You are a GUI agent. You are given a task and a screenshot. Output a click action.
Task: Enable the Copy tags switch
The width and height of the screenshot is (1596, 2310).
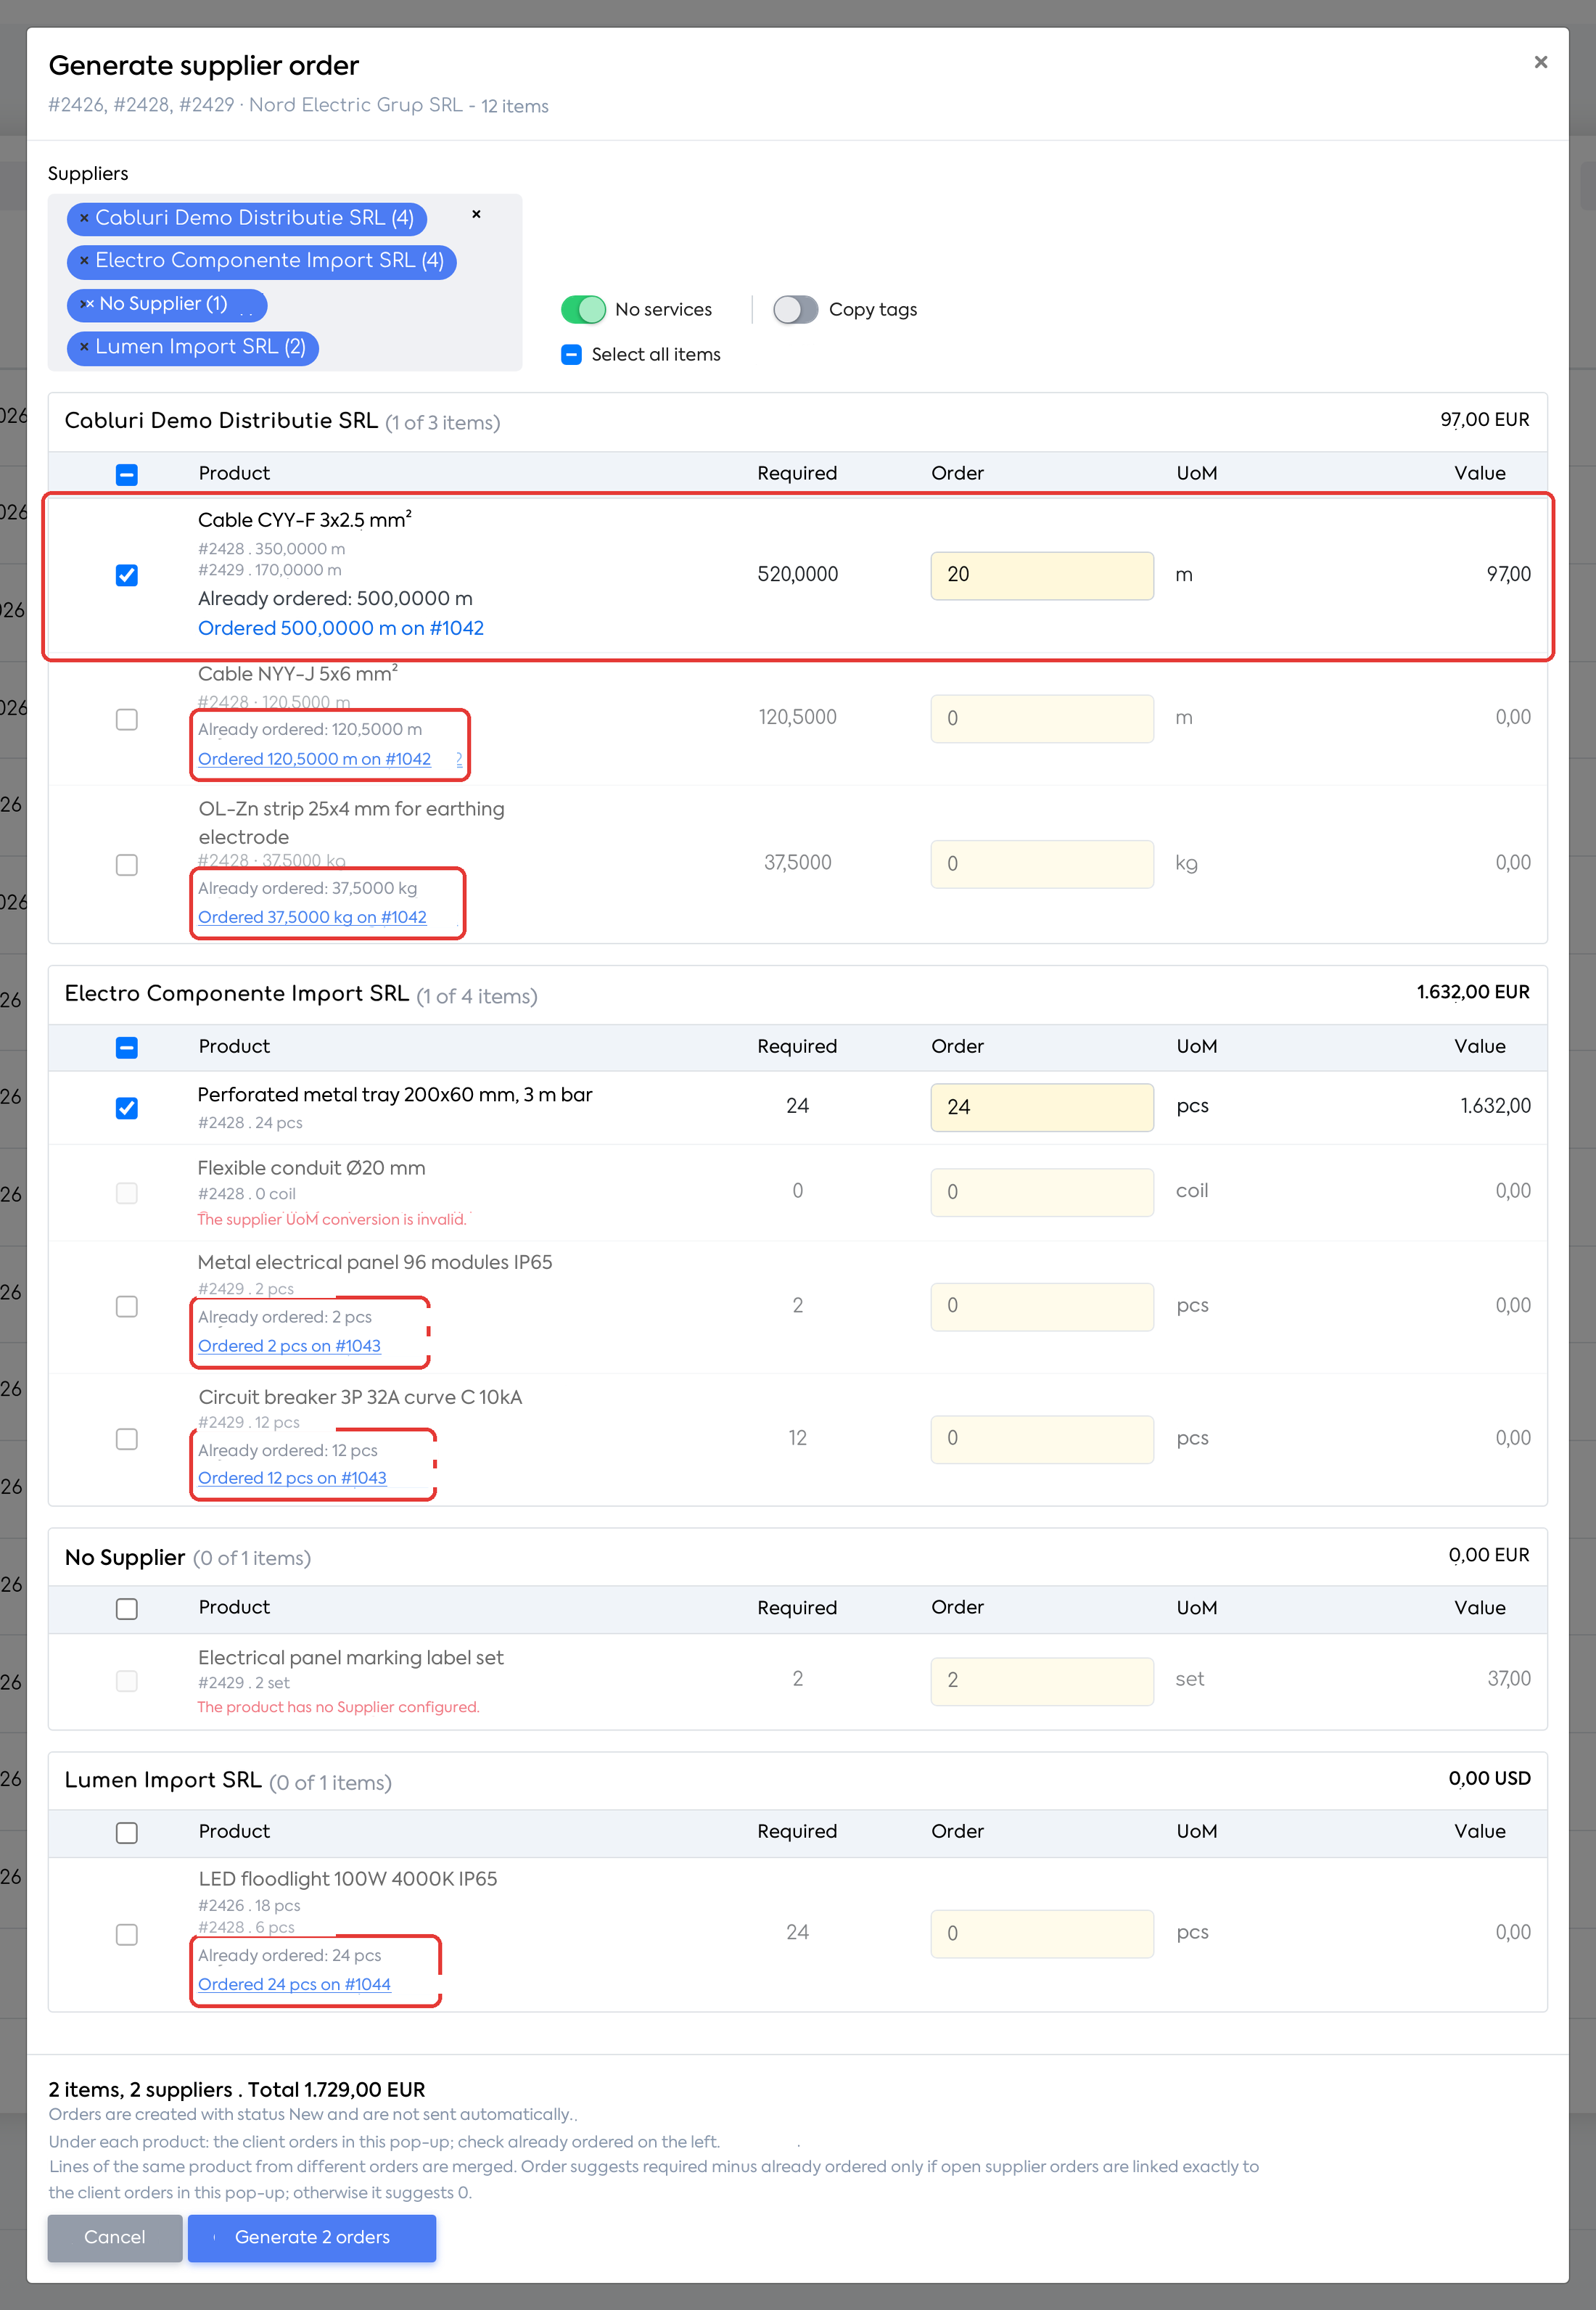click(x=795, y=310)
